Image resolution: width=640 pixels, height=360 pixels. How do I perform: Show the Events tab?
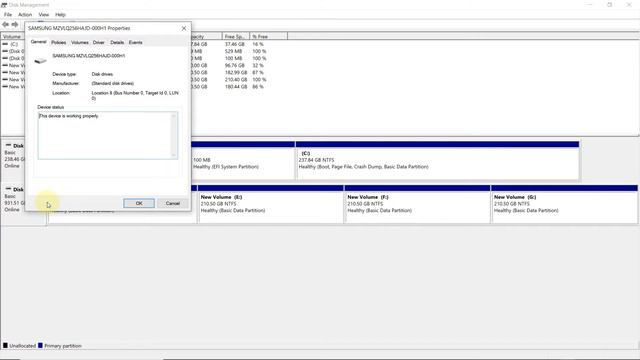click(x=136, y=42)
